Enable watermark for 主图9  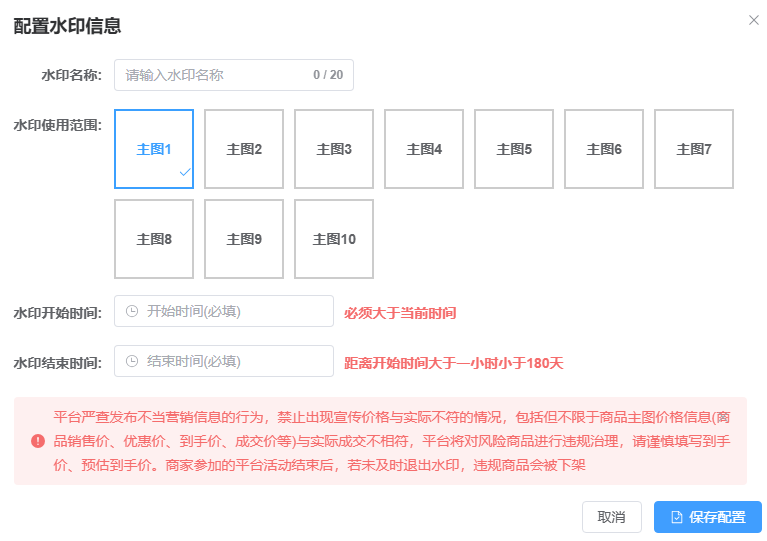pyautogui.click(x=244, y=239)
